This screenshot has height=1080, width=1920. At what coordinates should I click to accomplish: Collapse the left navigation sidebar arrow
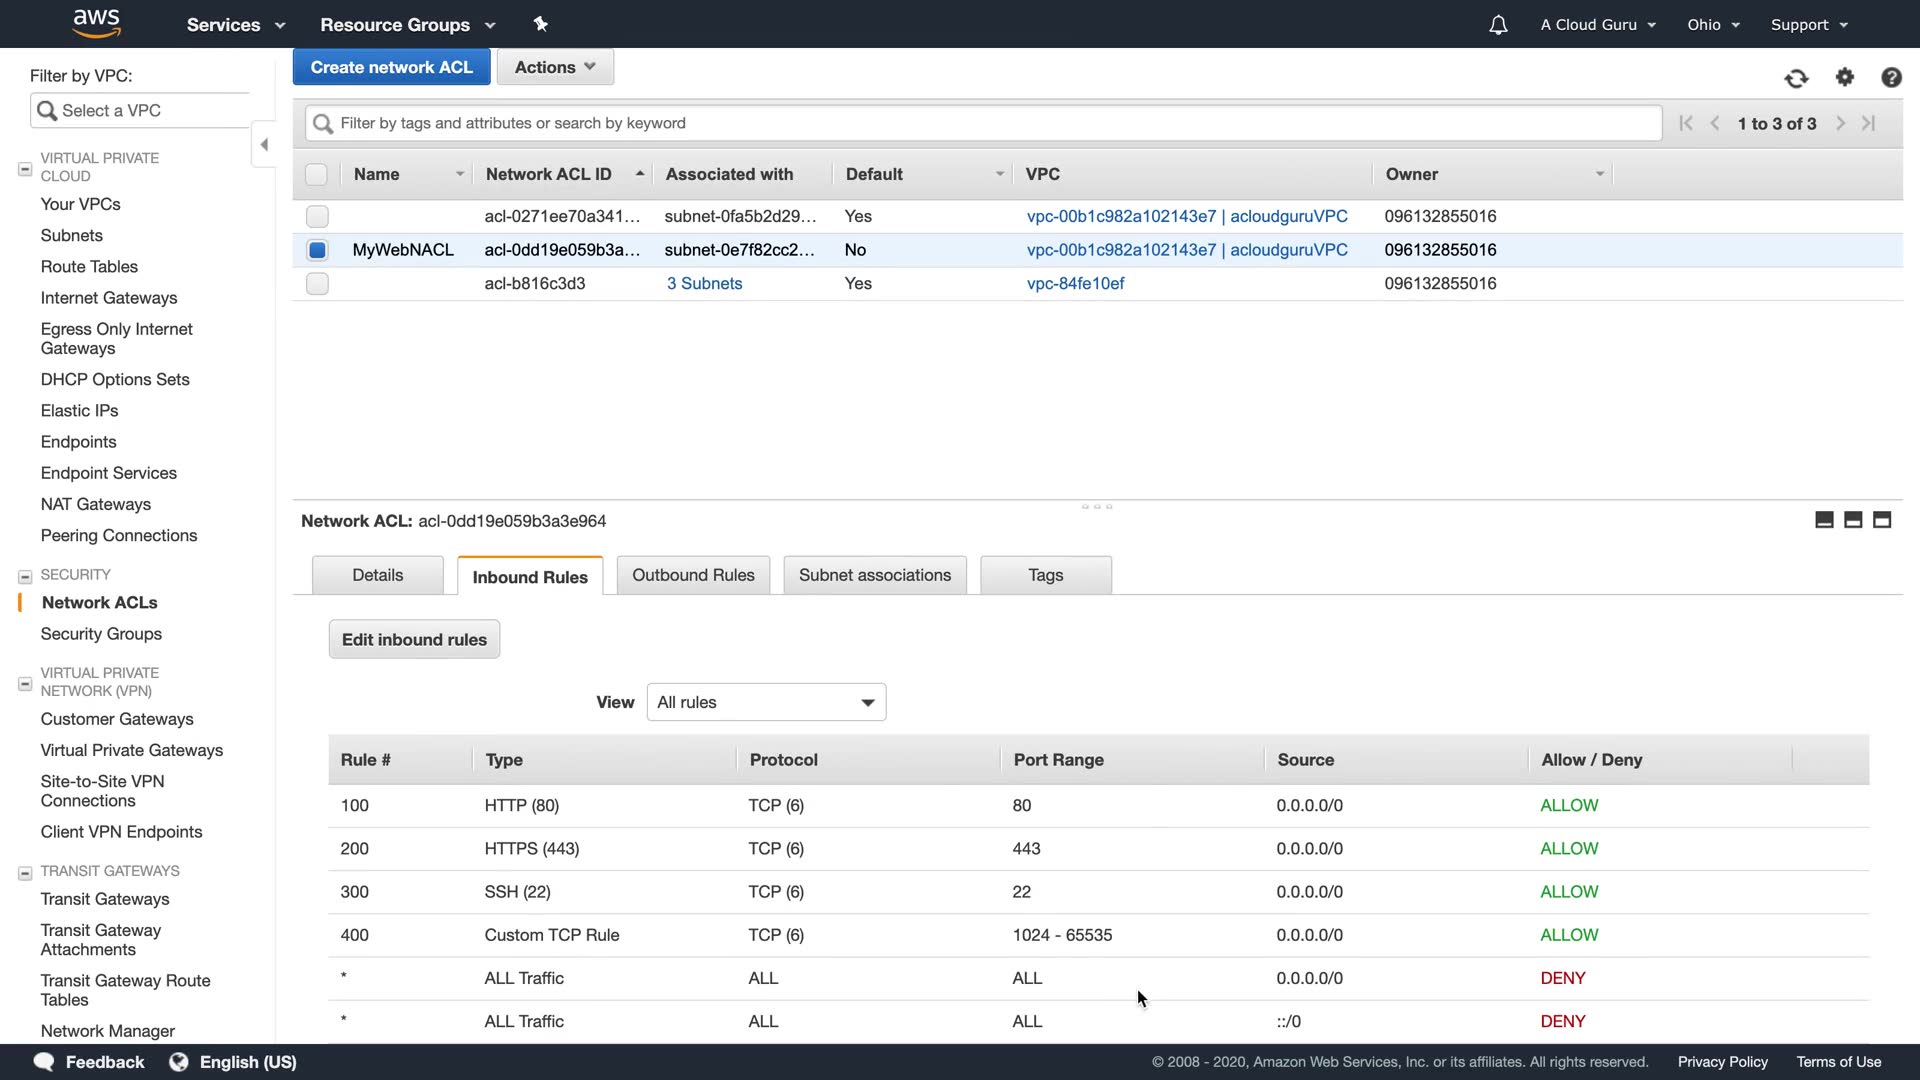pyautogui.click(x=264, y=145)
